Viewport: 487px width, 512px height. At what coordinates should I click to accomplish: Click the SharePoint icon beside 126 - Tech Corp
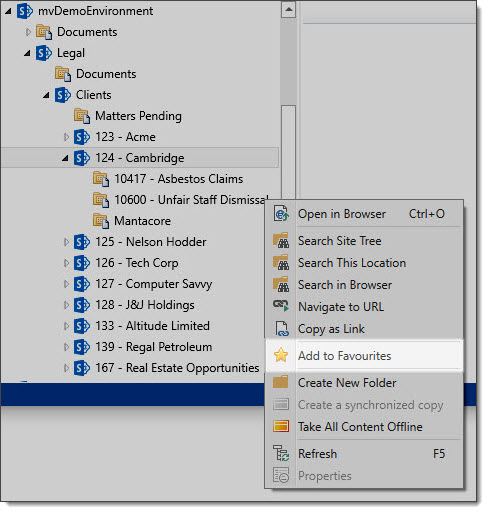pyautogui.click(x=82, y=263)
